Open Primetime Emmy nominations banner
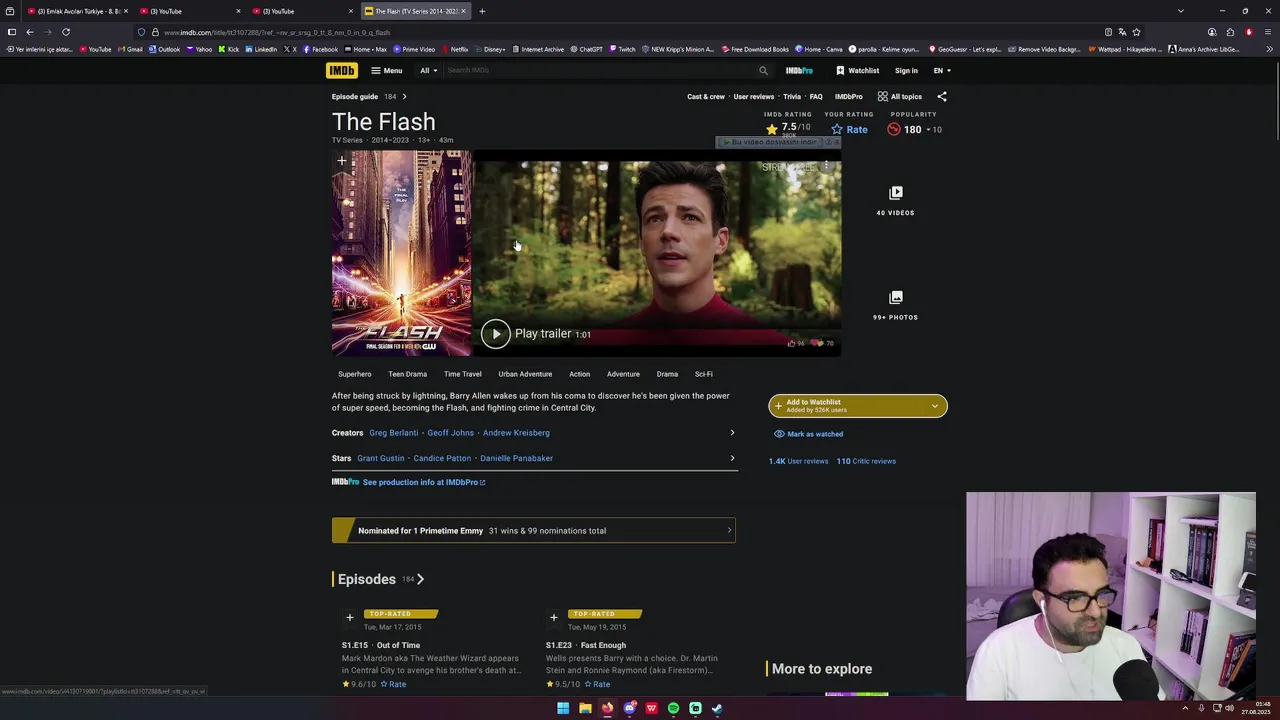Image resolution: width=1280 pixels, height=720 pixels. tap(534, 531)
